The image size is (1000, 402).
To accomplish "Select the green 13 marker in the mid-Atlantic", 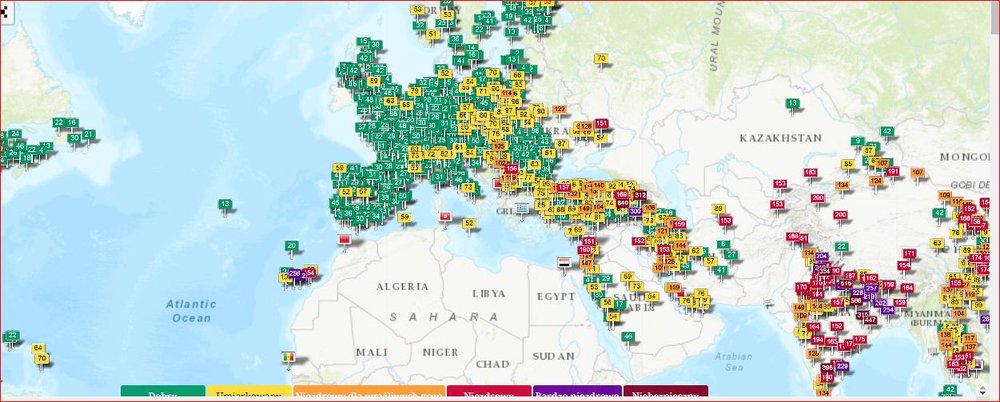I will [x=224, y=204].
